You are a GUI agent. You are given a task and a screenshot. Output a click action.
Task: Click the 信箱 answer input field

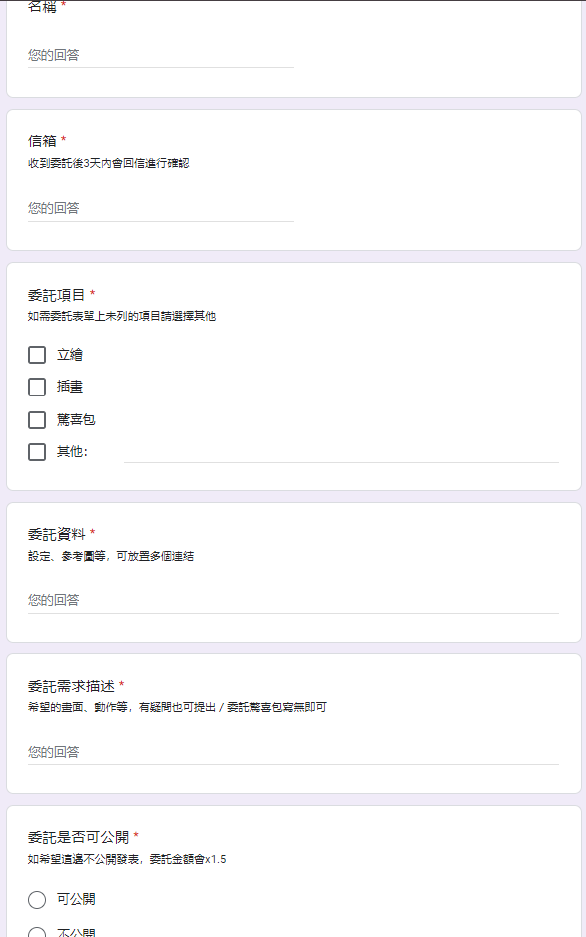point(161,208)
